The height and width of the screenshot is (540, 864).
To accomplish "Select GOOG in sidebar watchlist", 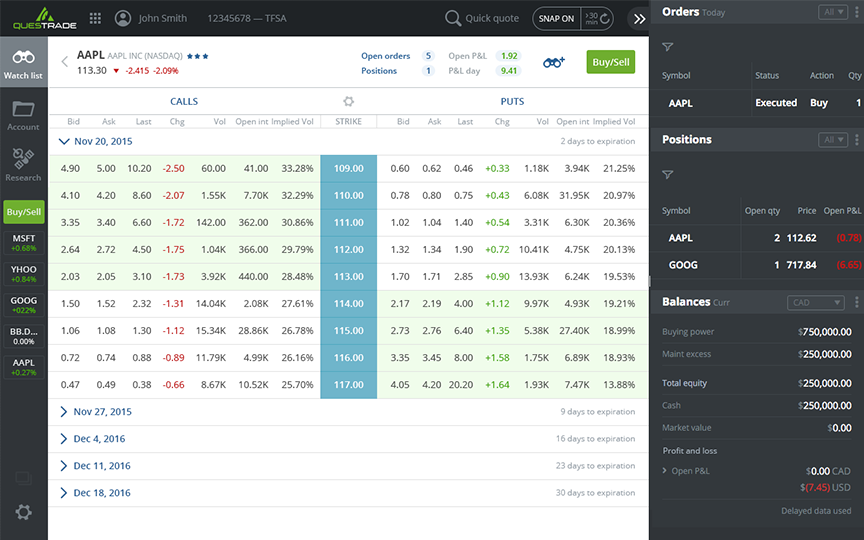I will point(24,305).
